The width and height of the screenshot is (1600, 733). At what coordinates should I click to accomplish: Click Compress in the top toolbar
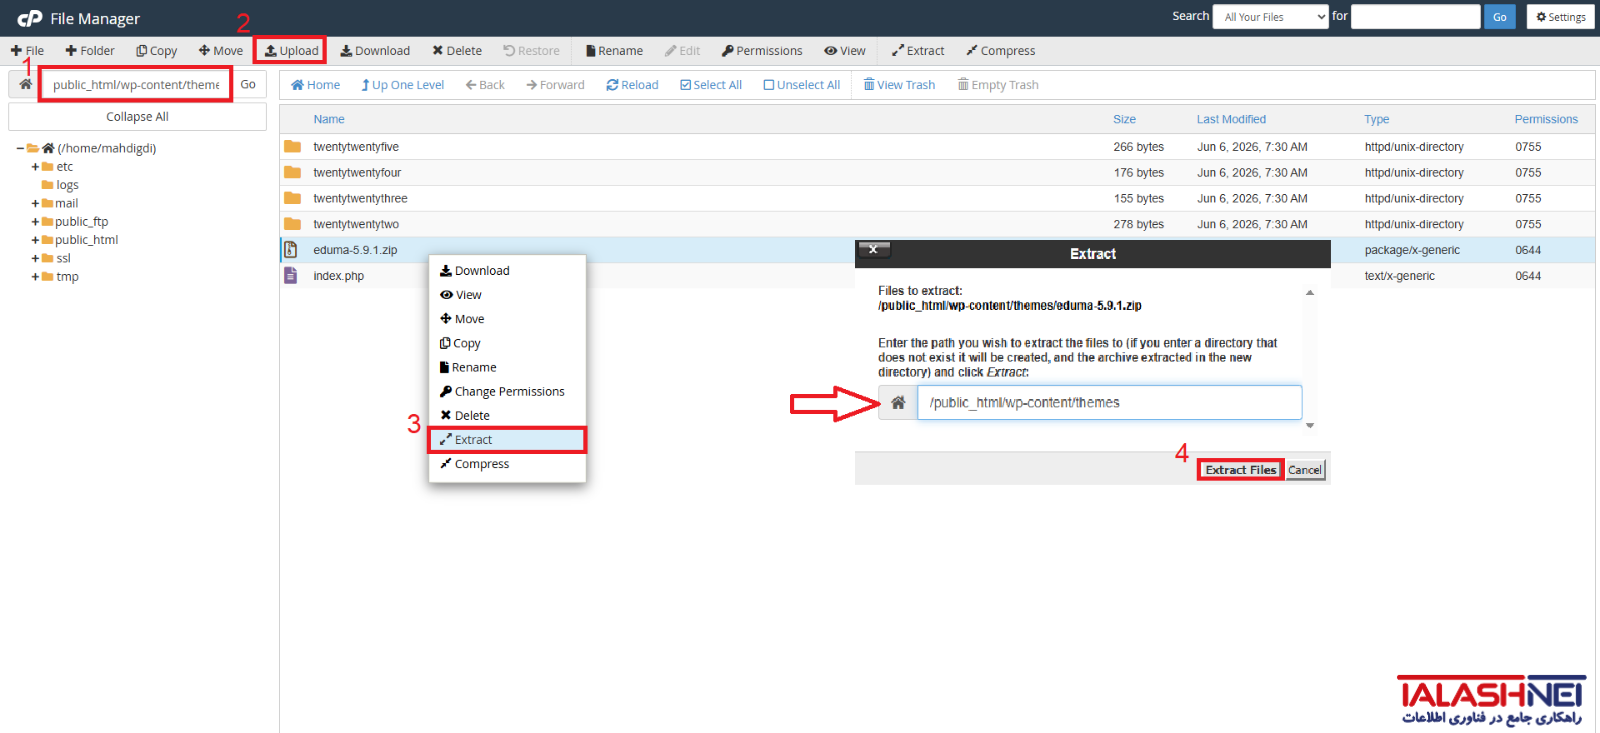[1000, 51]
